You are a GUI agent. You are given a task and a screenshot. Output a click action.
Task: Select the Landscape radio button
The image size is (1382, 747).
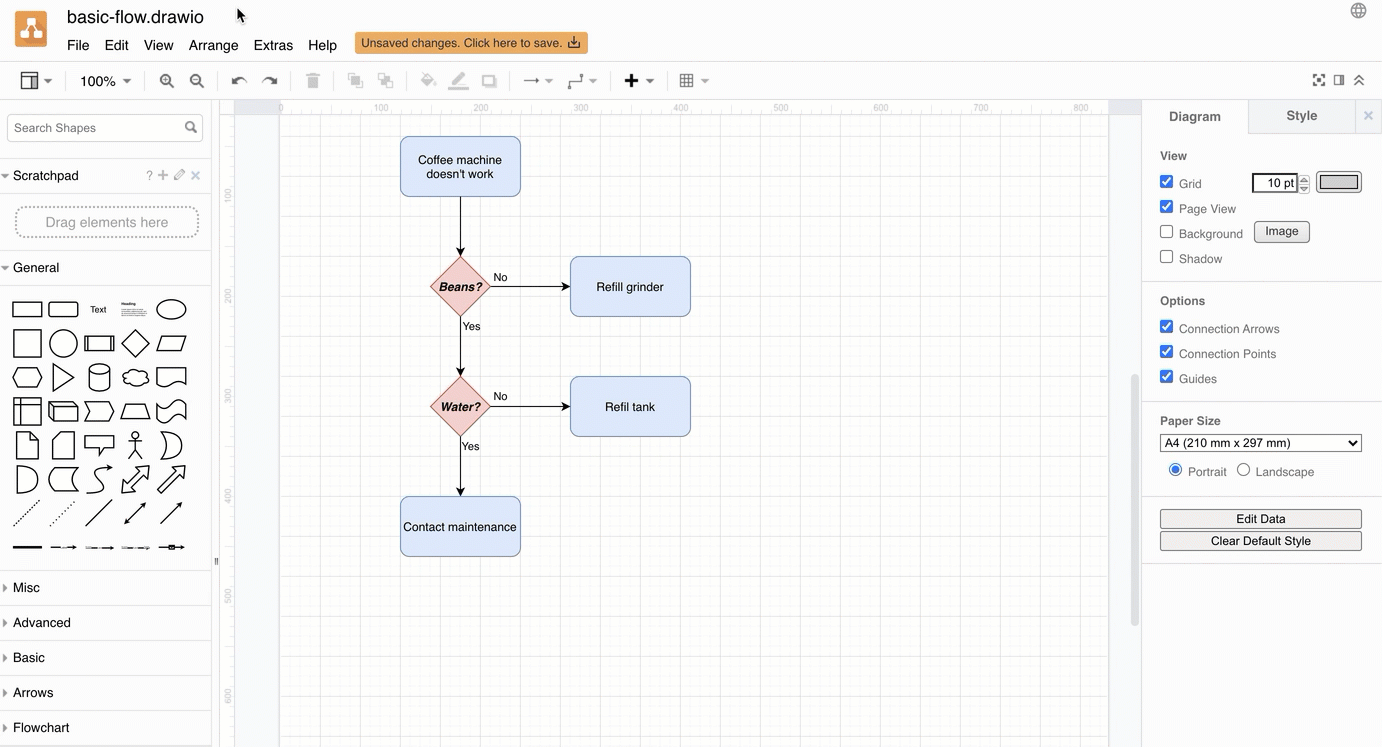[x=1243, y=469]
